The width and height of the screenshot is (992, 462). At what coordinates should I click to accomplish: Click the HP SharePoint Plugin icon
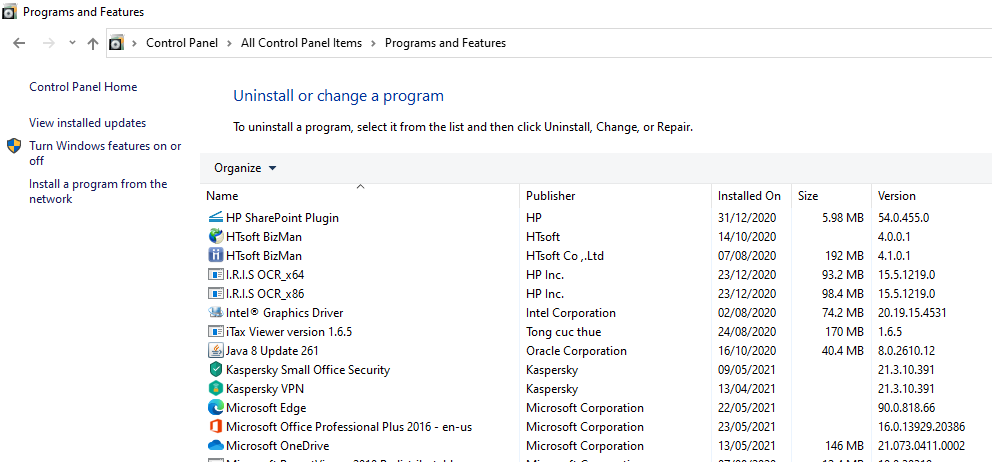(216, 218)
